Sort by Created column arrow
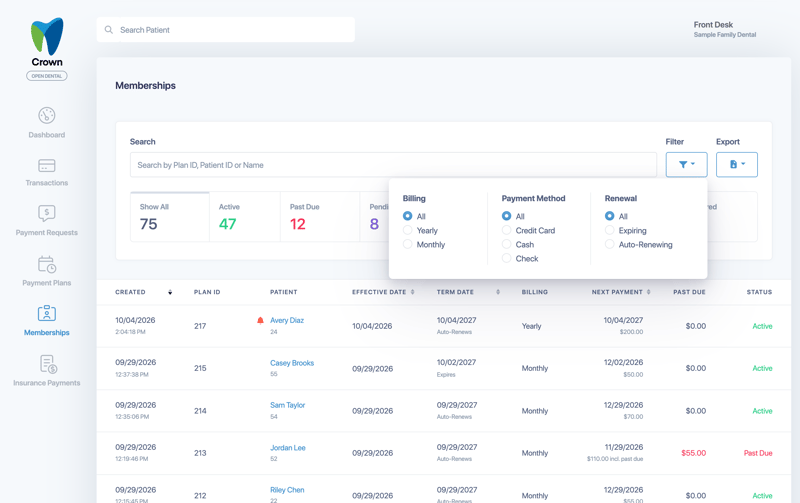The width and height of the screenshot is (800, 503). click(170, 292)
